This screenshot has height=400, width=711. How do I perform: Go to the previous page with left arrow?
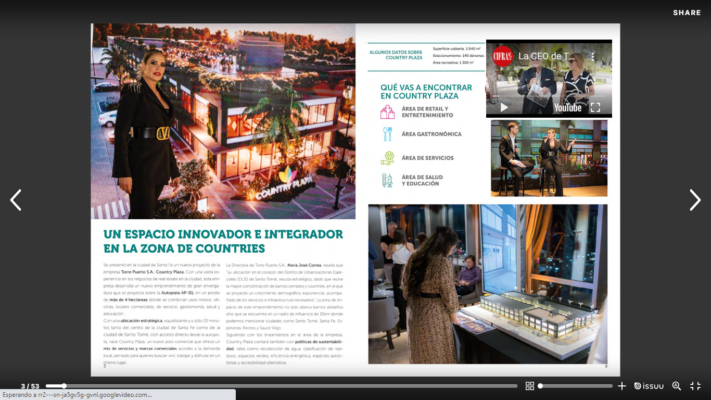tap(16, 200)
